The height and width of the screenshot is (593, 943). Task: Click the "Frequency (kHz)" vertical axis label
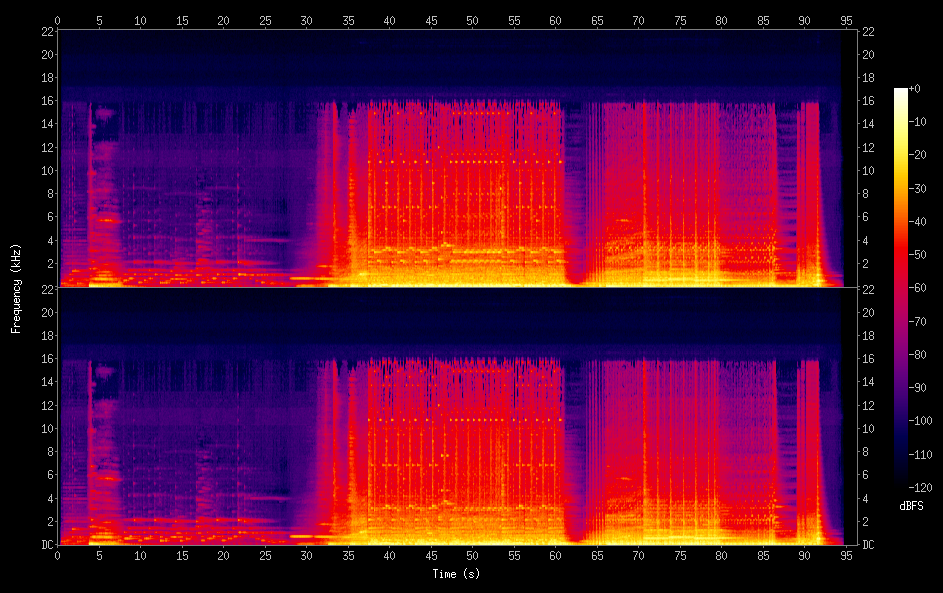(16, 288)
